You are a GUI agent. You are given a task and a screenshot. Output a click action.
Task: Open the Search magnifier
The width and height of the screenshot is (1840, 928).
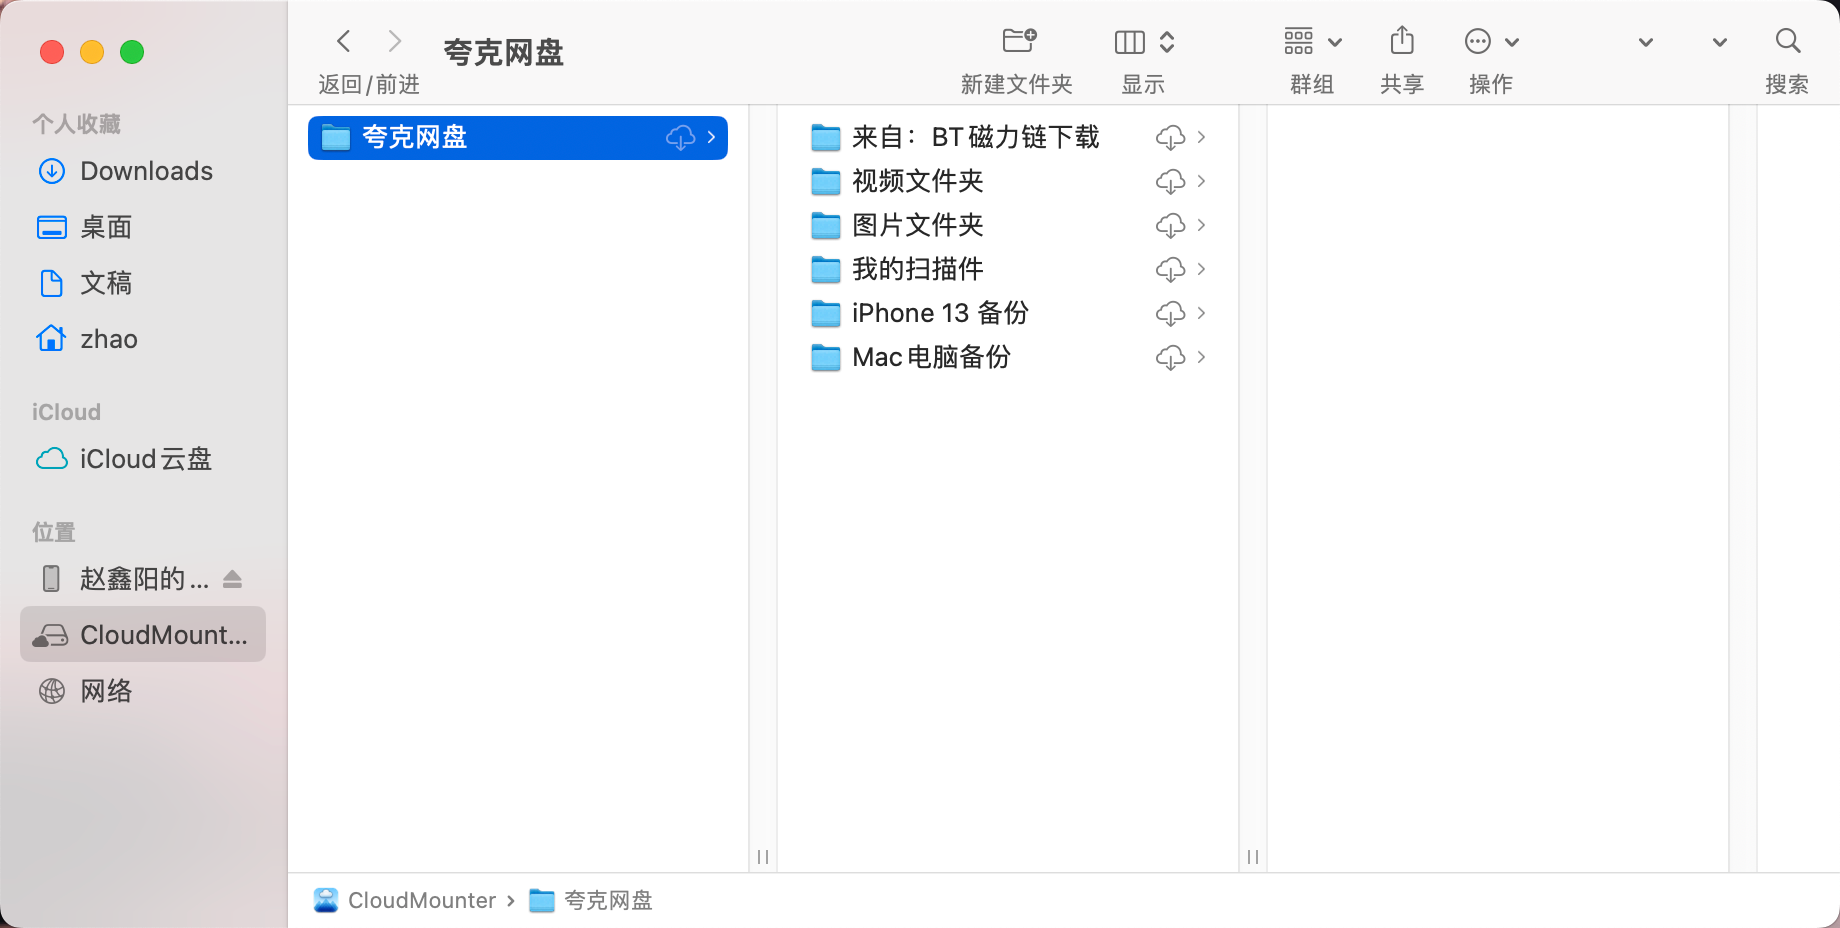click(1788, 41)
